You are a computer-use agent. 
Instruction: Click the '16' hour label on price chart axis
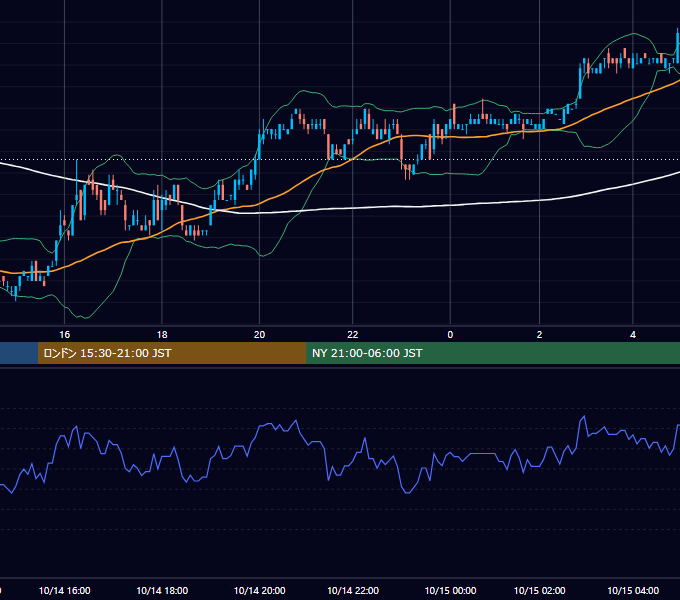click(65, 335)
